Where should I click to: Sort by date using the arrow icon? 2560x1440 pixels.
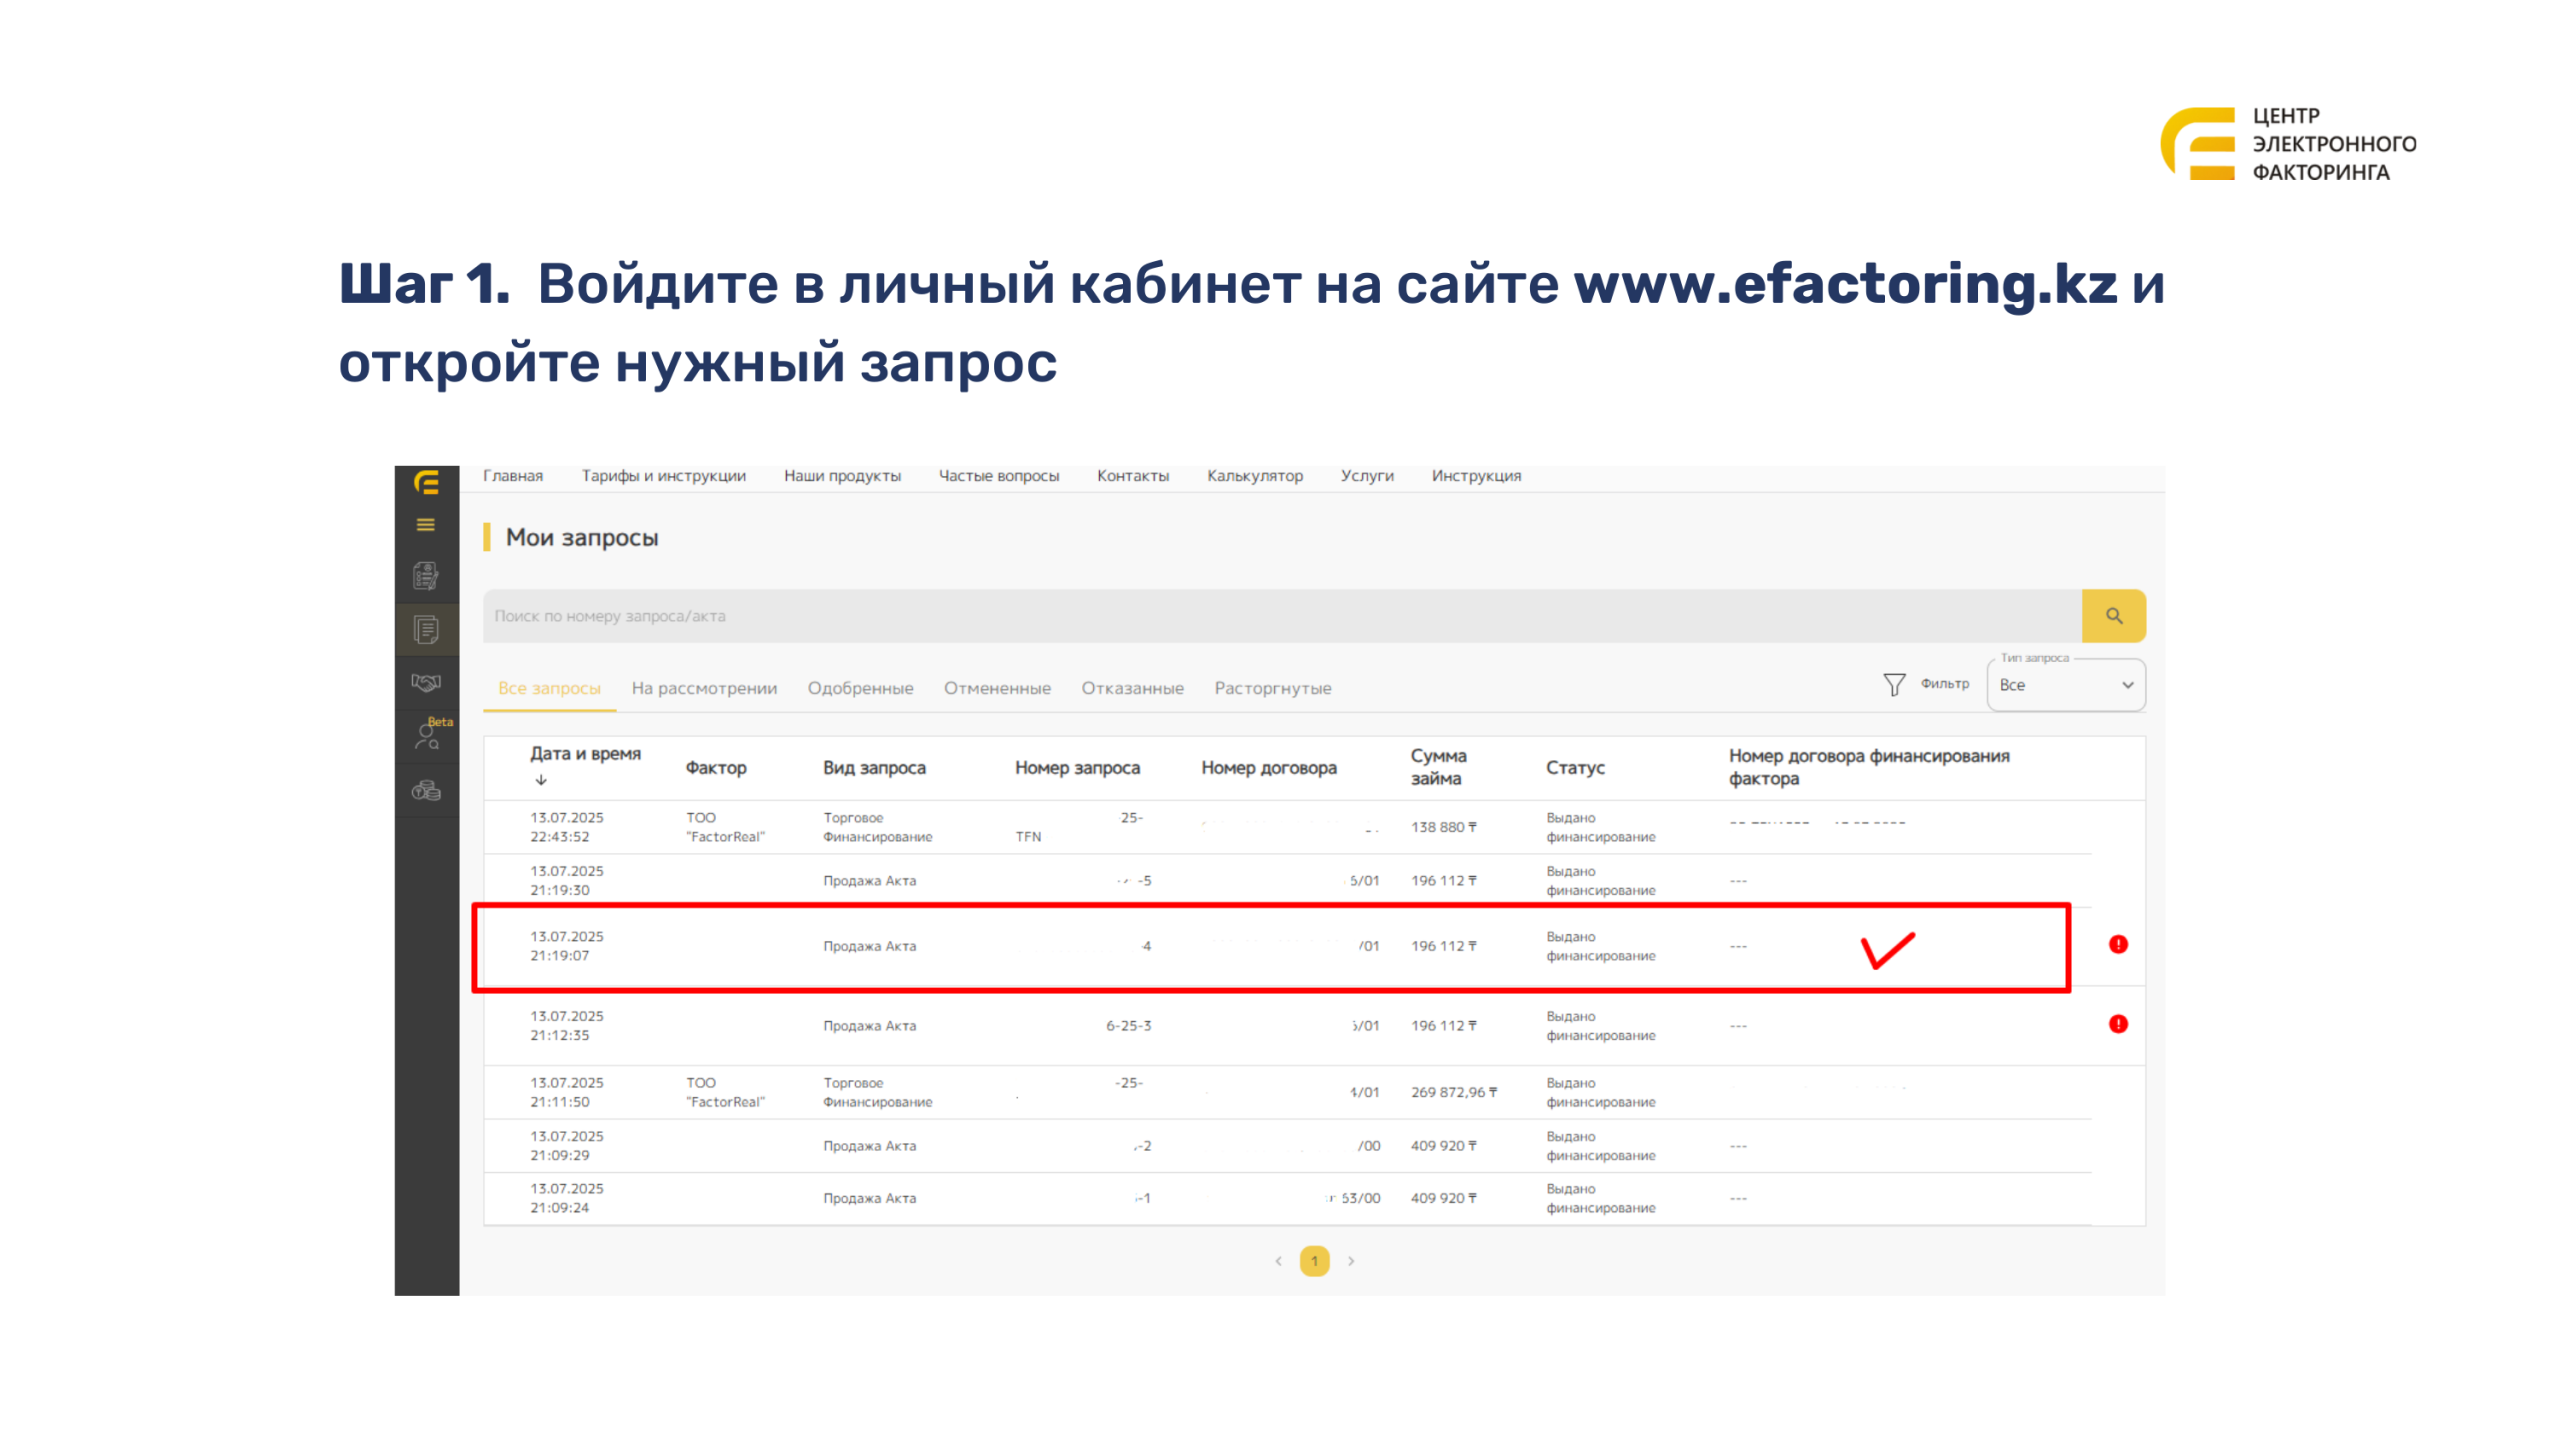tap(541, 779)
